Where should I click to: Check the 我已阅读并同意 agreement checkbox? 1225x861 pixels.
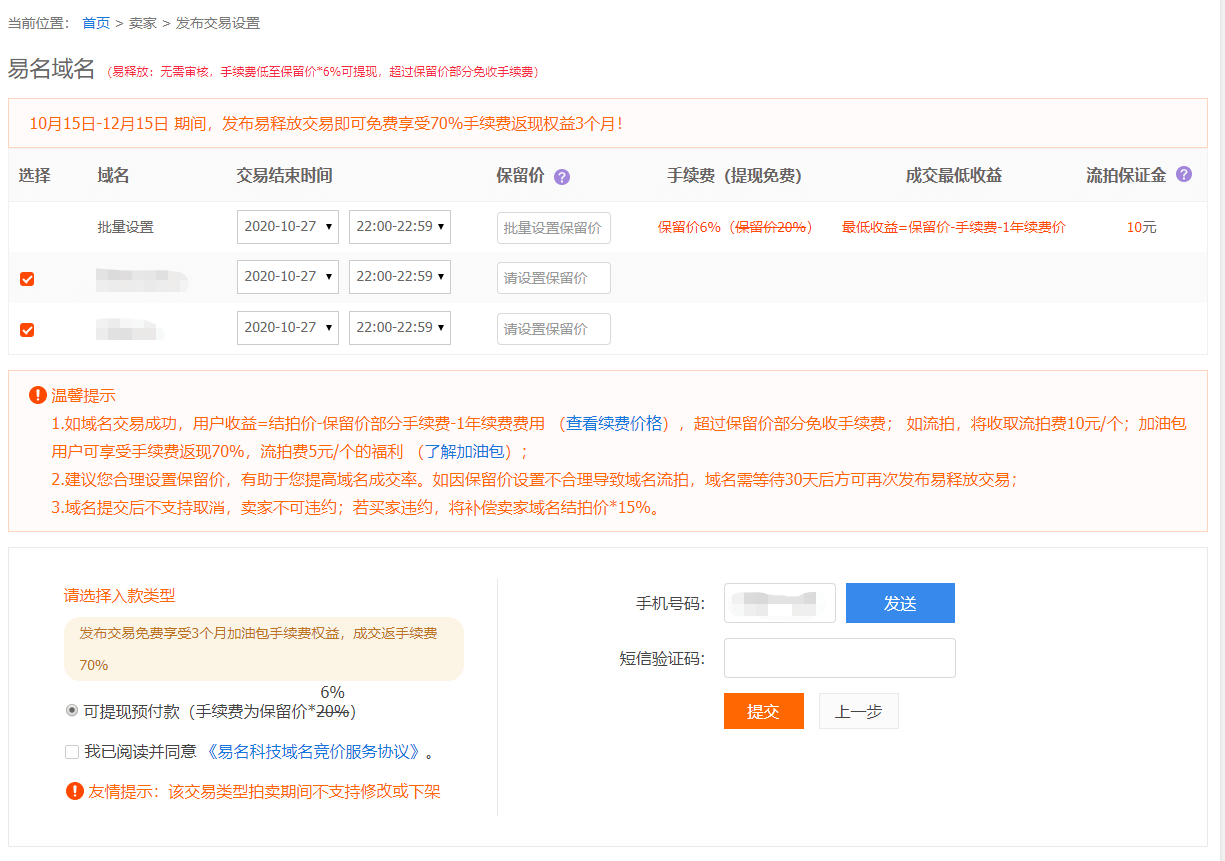tap(71, 751)
